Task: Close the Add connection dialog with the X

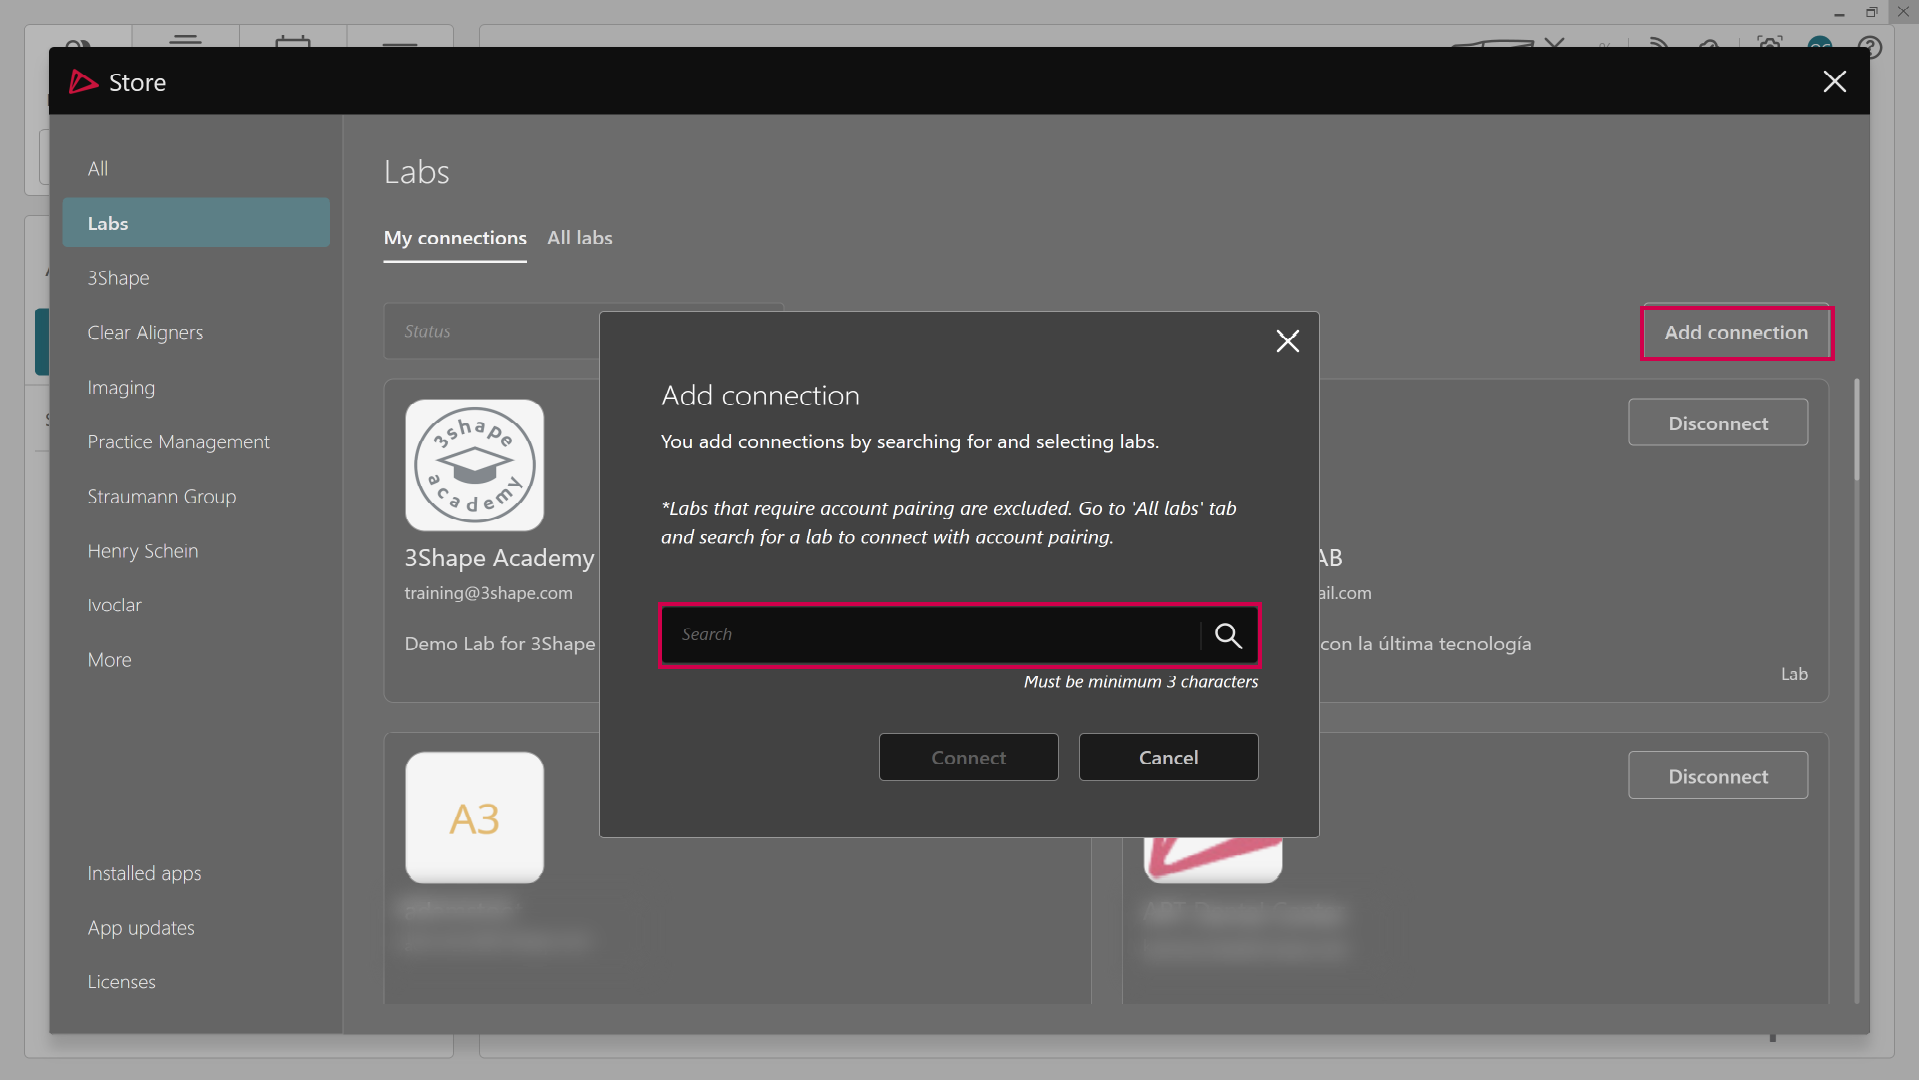Action: (x=1287, y=342)
